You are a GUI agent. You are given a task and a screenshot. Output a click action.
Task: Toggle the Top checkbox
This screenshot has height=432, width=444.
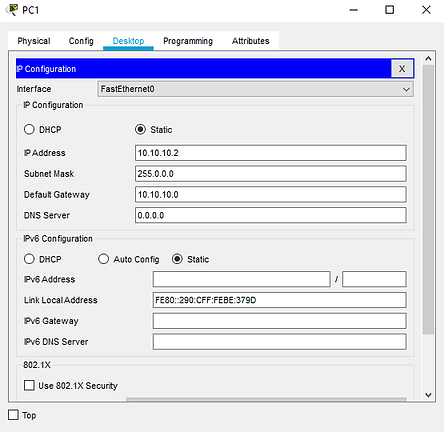(13, 415)
